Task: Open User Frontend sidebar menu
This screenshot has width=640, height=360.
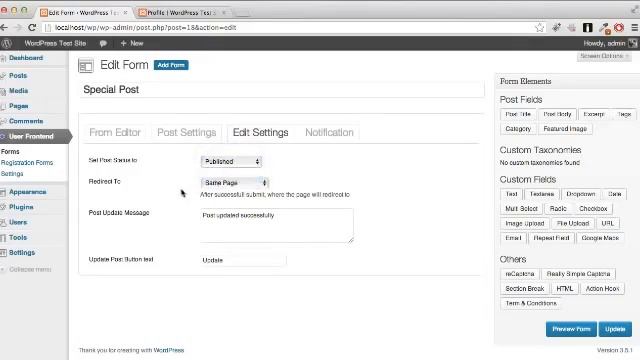Action: pyautogui.click(x=31, y=136)
